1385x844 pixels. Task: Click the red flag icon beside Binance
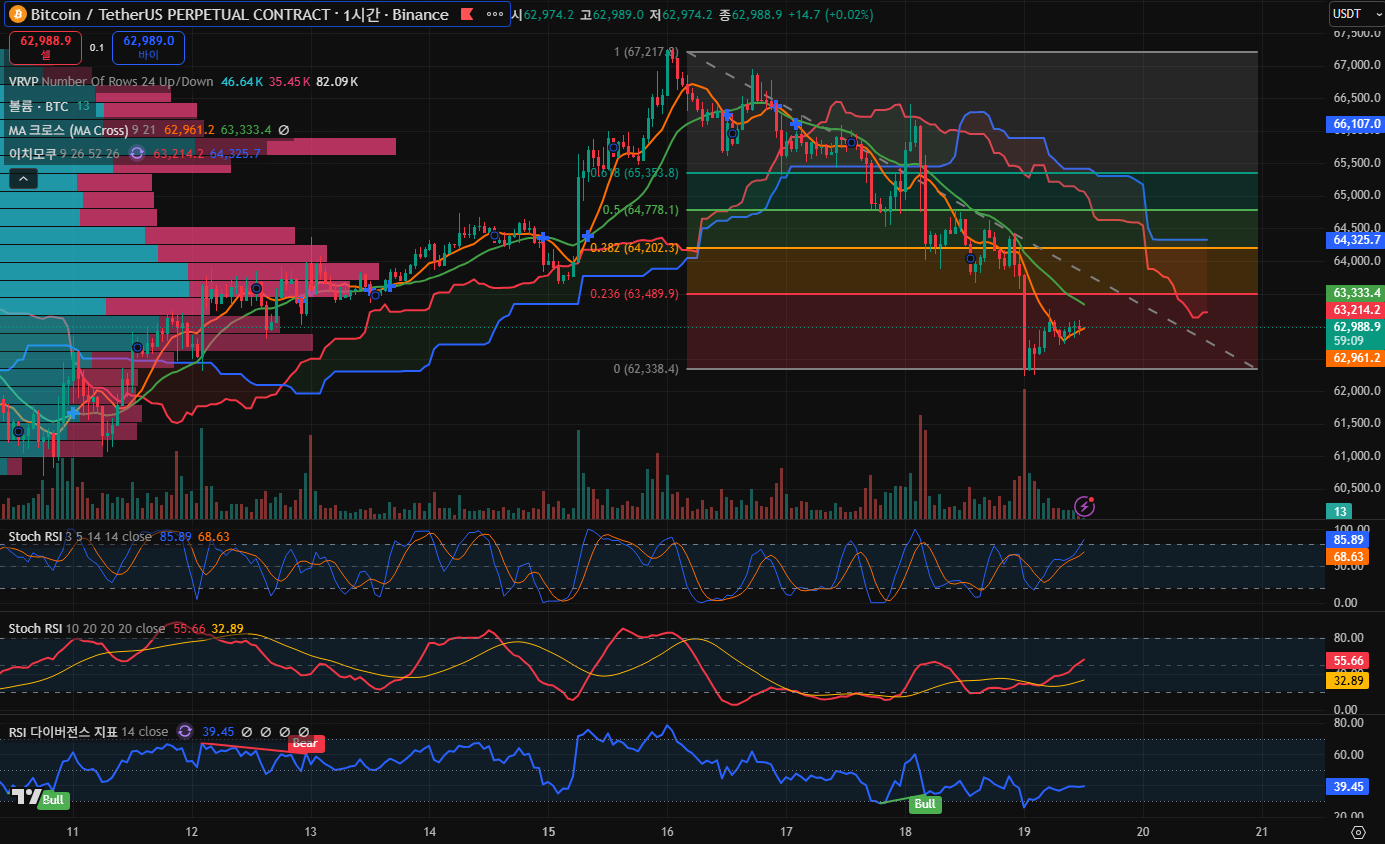[x=467, y=15]
